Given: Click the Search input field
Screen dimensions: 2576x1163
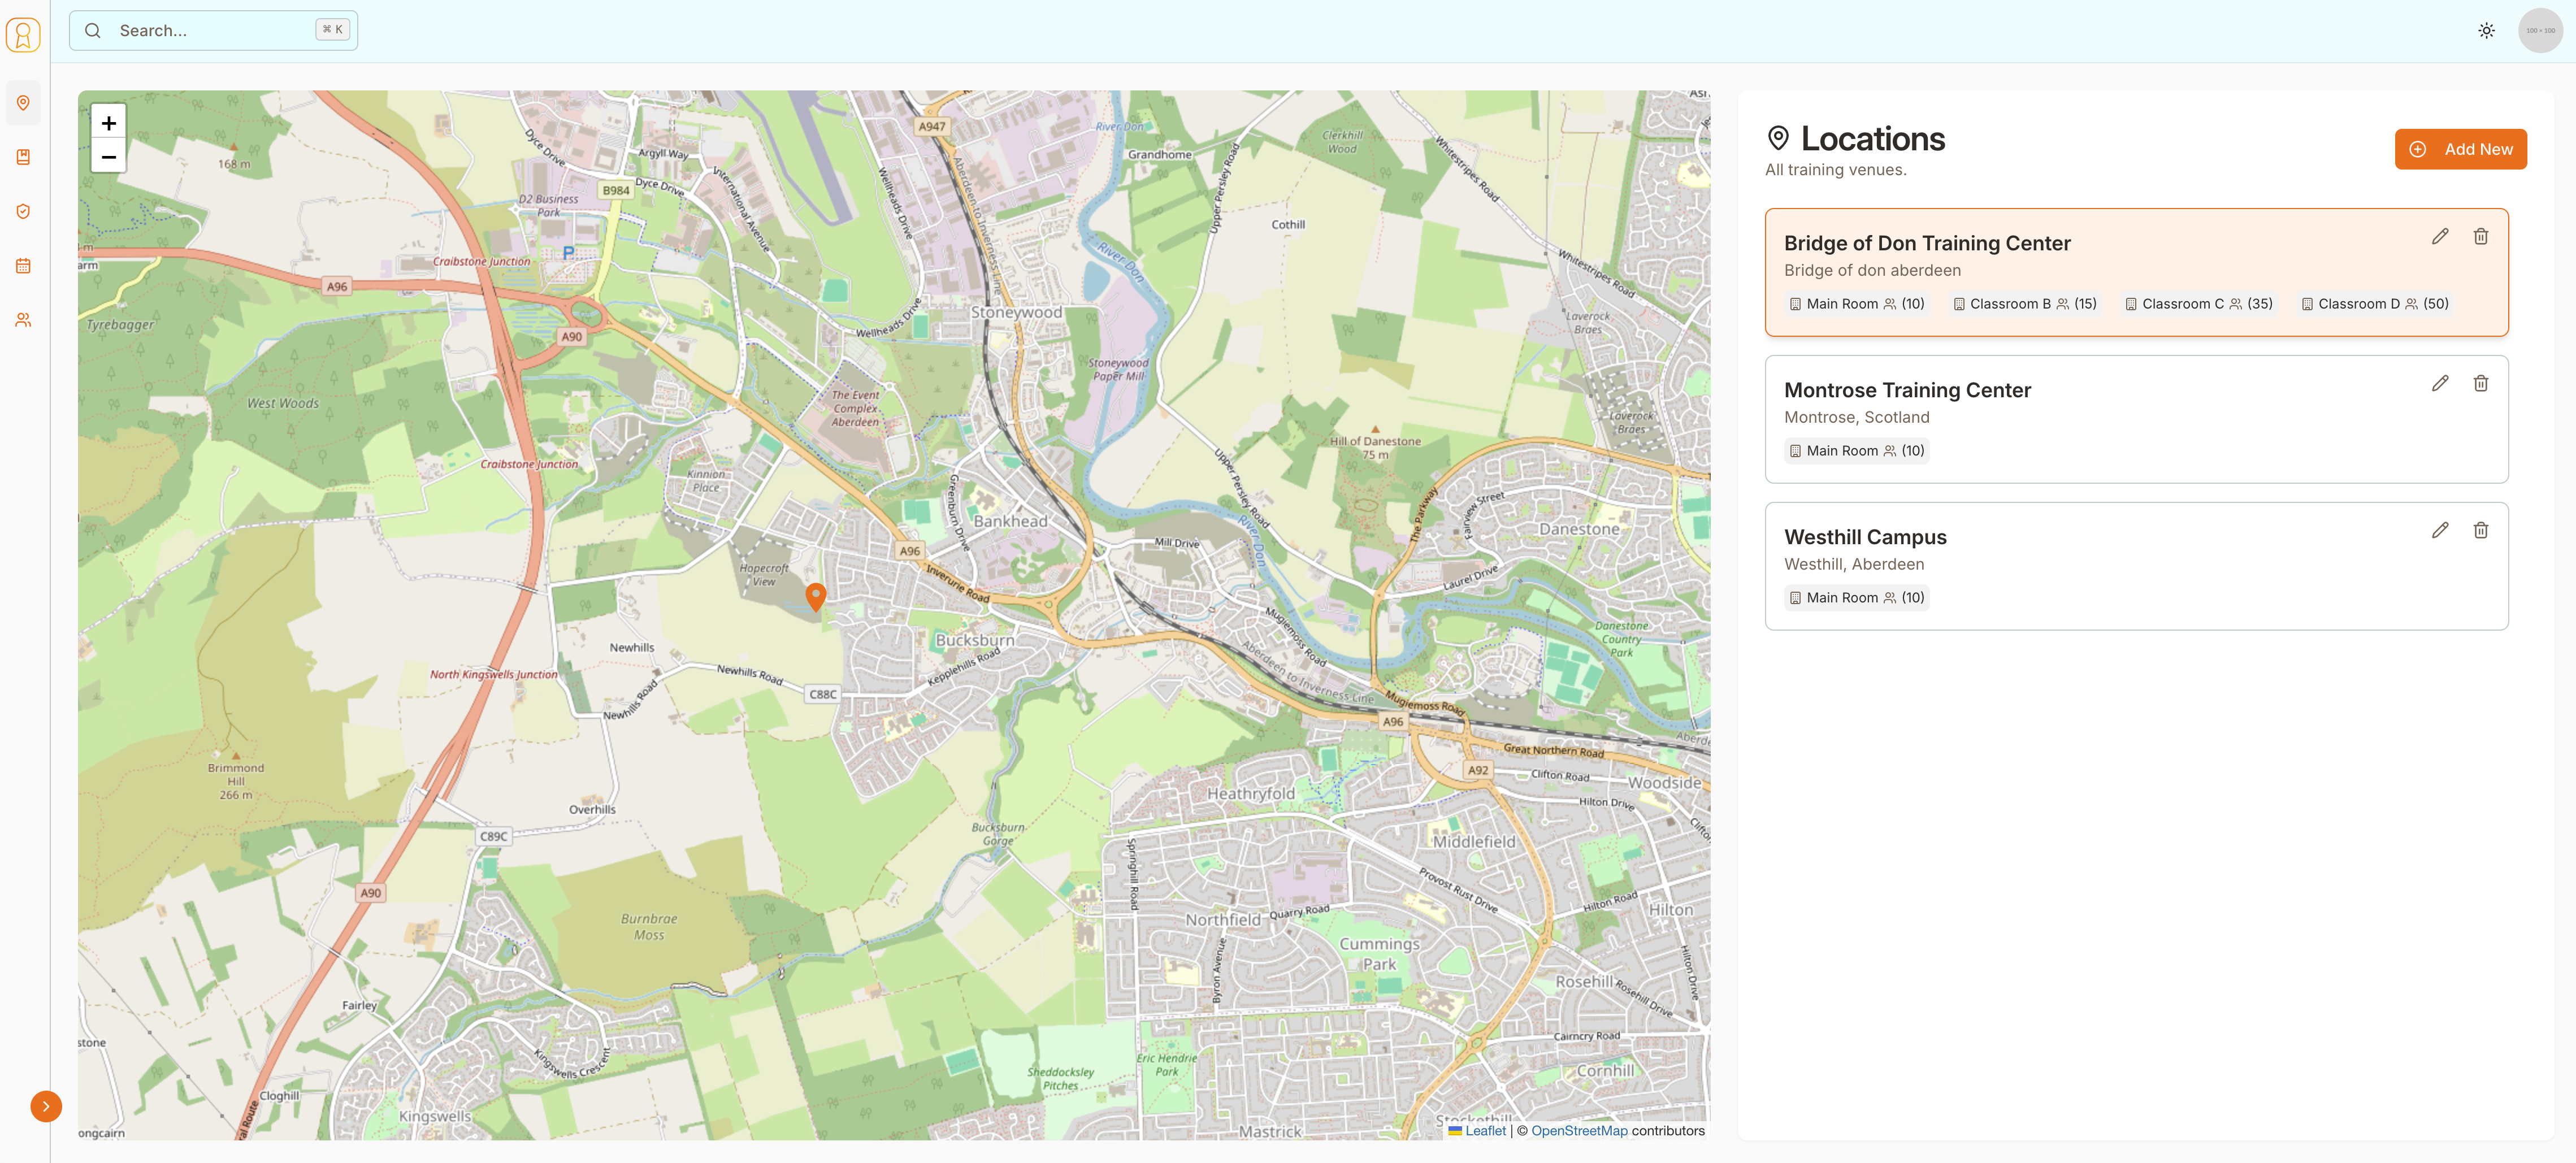Looking at the screenshot, I should pos(213,31).
